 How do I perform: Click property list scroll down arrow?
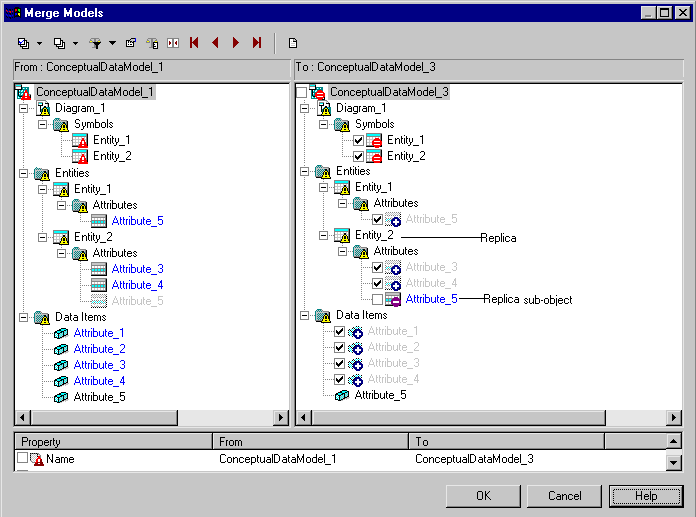point(674,463)
